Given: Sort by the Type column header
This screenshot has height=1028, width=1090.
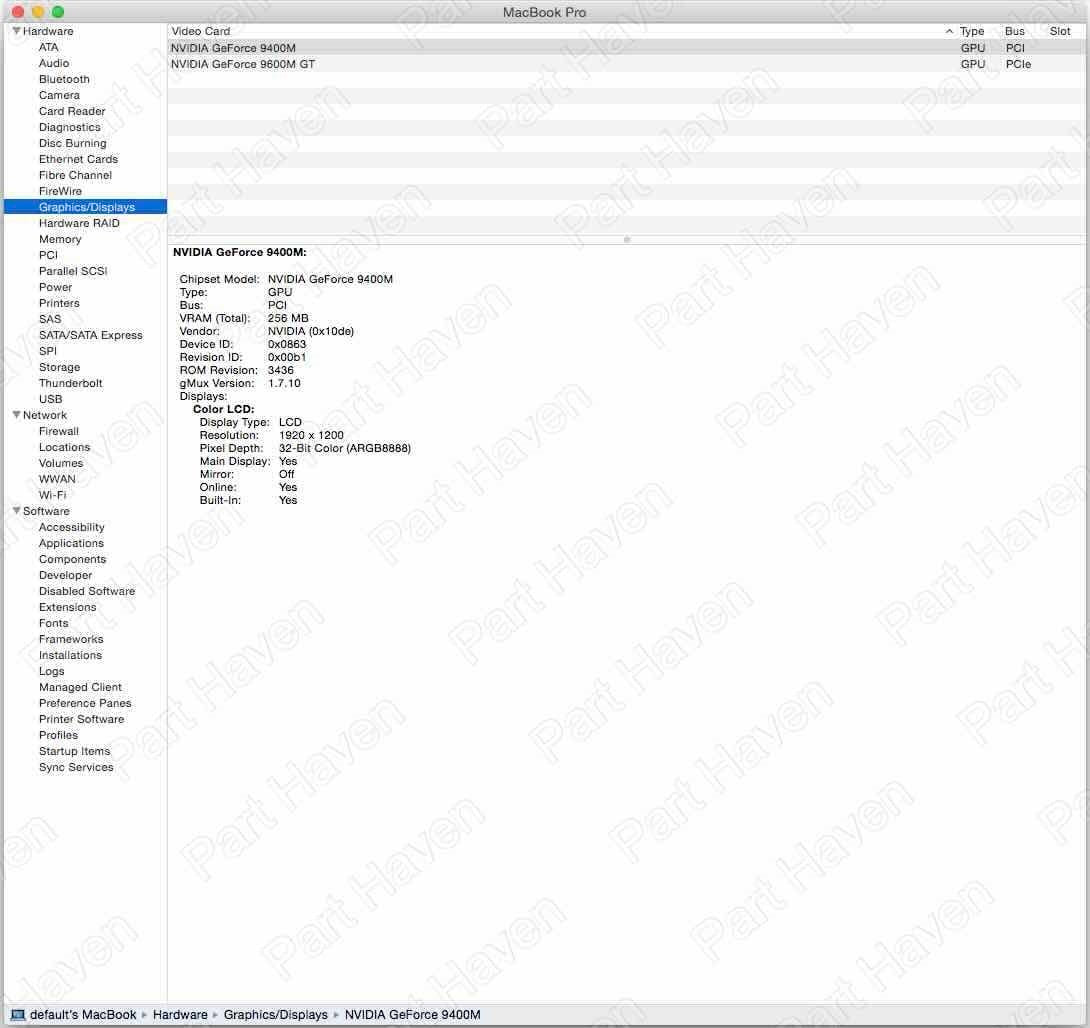Looking at the screenshot, I should (x=972, y=31).
